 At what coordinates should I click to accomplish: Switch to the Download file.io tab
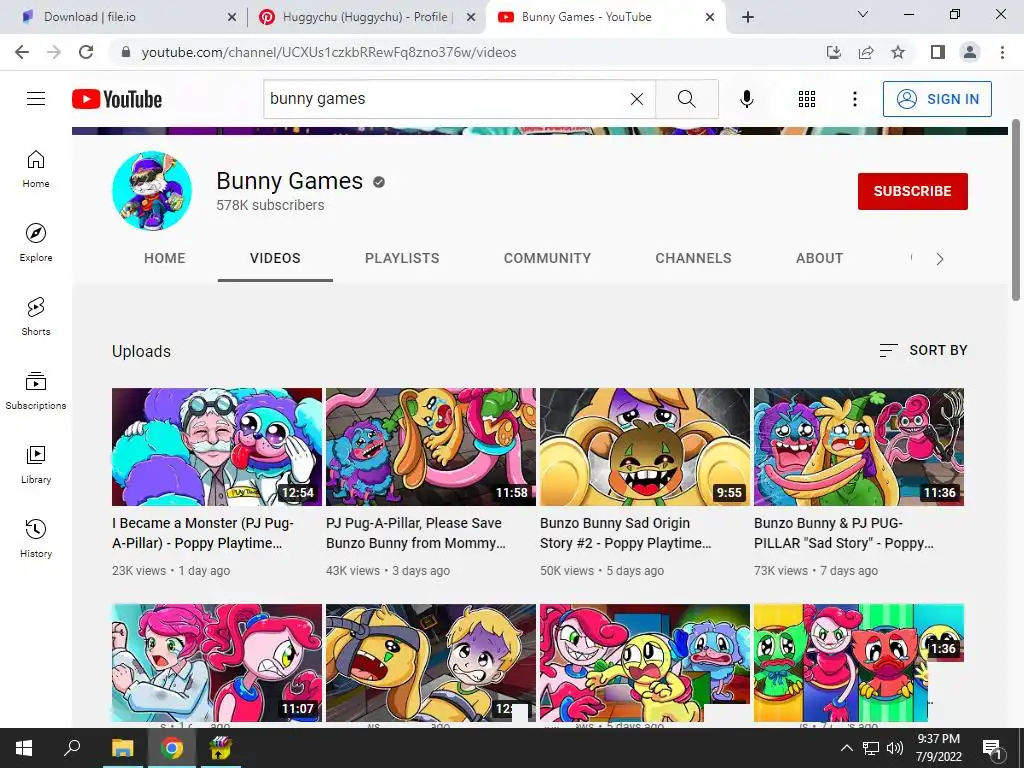pyautogui.click(x=124, y=17)
